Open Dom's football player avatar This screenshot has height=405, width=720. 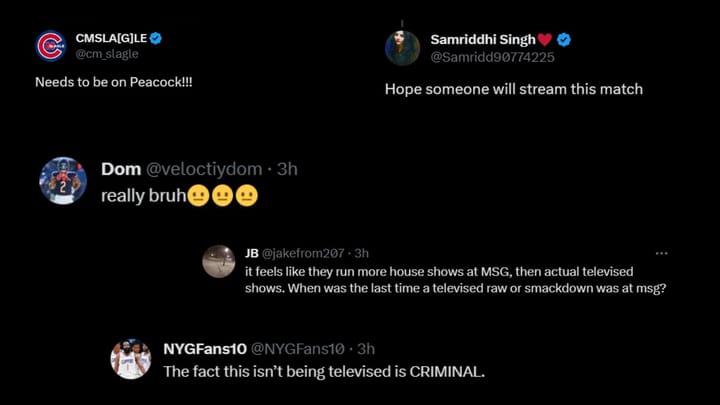(62, 180)
